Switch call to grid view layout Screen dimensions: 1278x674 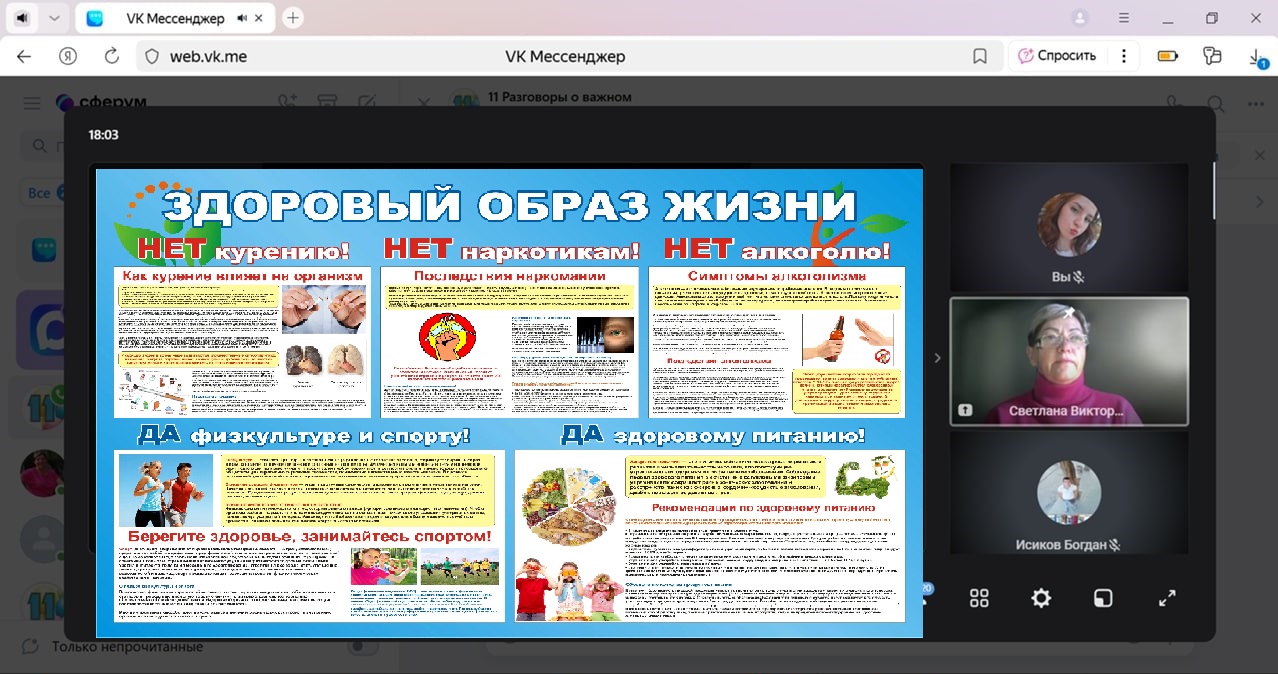click(979, 598)
